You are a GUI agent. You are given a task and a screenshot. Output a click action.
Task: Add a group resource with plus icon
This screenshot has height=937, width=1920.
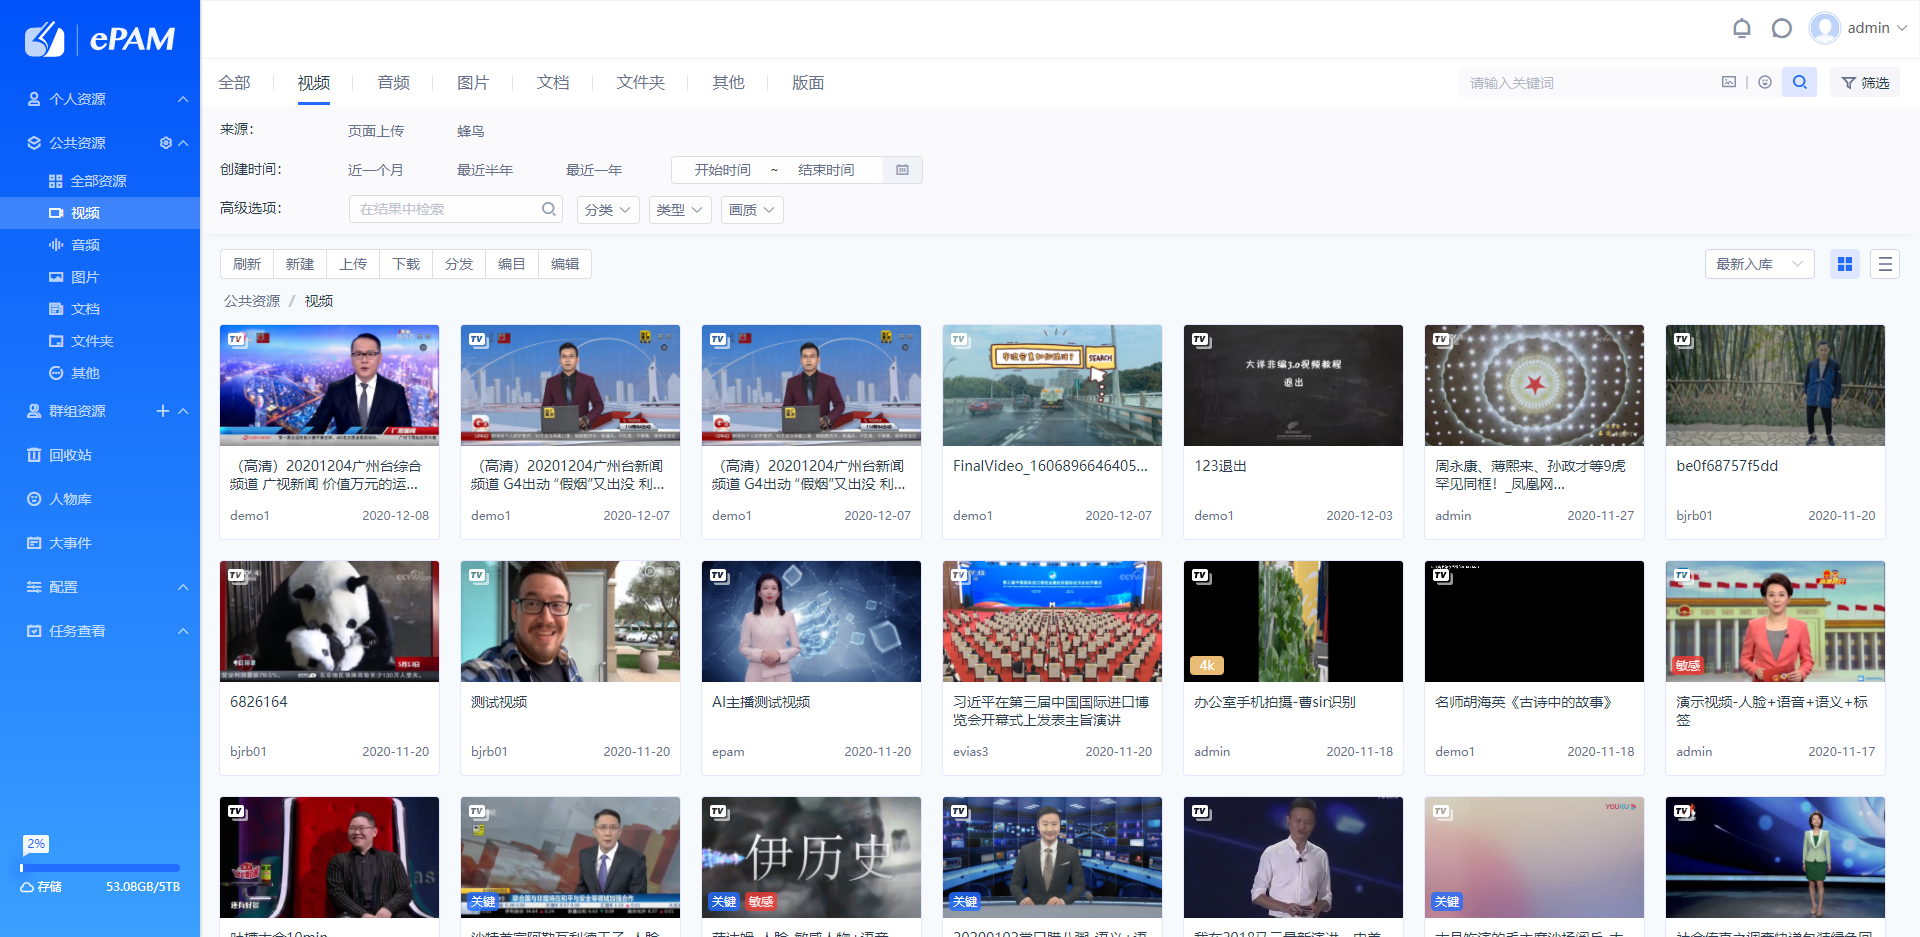[x=163, y=411]
